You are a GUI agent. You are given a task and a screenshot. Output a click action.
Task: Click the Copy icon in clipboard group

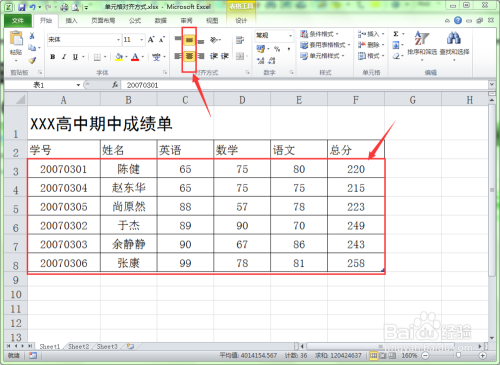[32, 48]
